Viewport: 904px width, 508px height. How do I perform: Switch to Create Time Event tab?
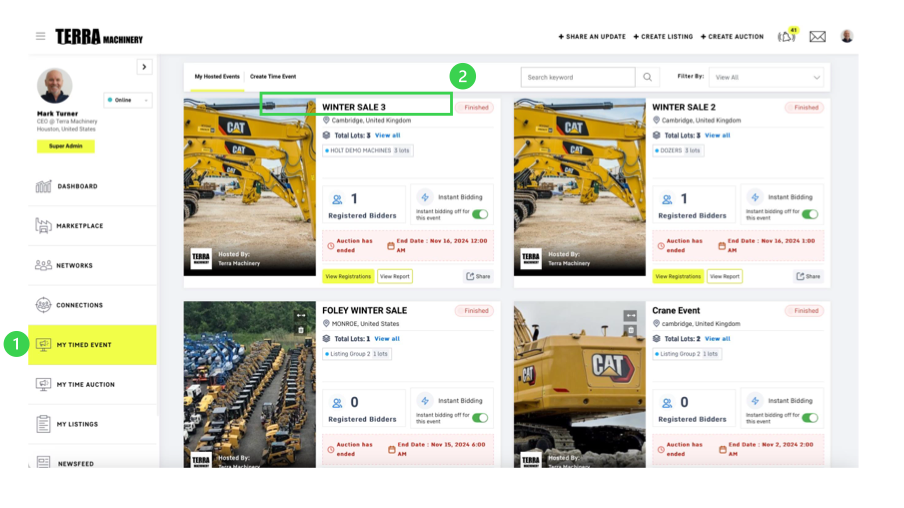273,77
